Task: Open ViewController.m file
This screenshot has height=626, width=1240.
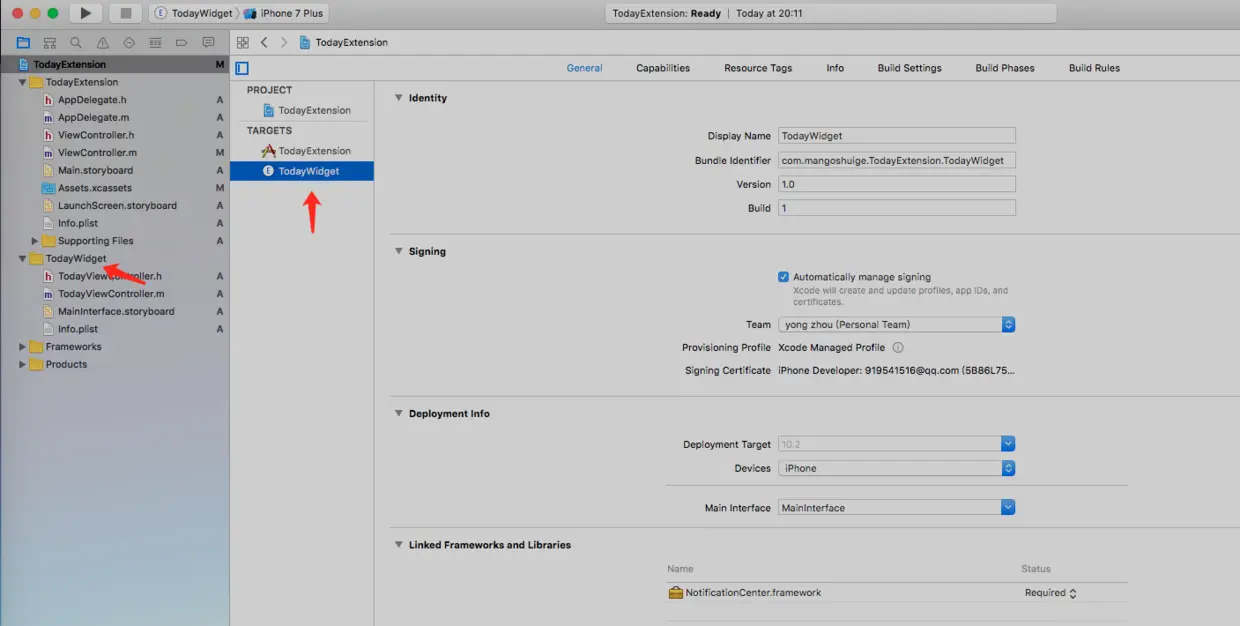Action: [x=97, y=153]
